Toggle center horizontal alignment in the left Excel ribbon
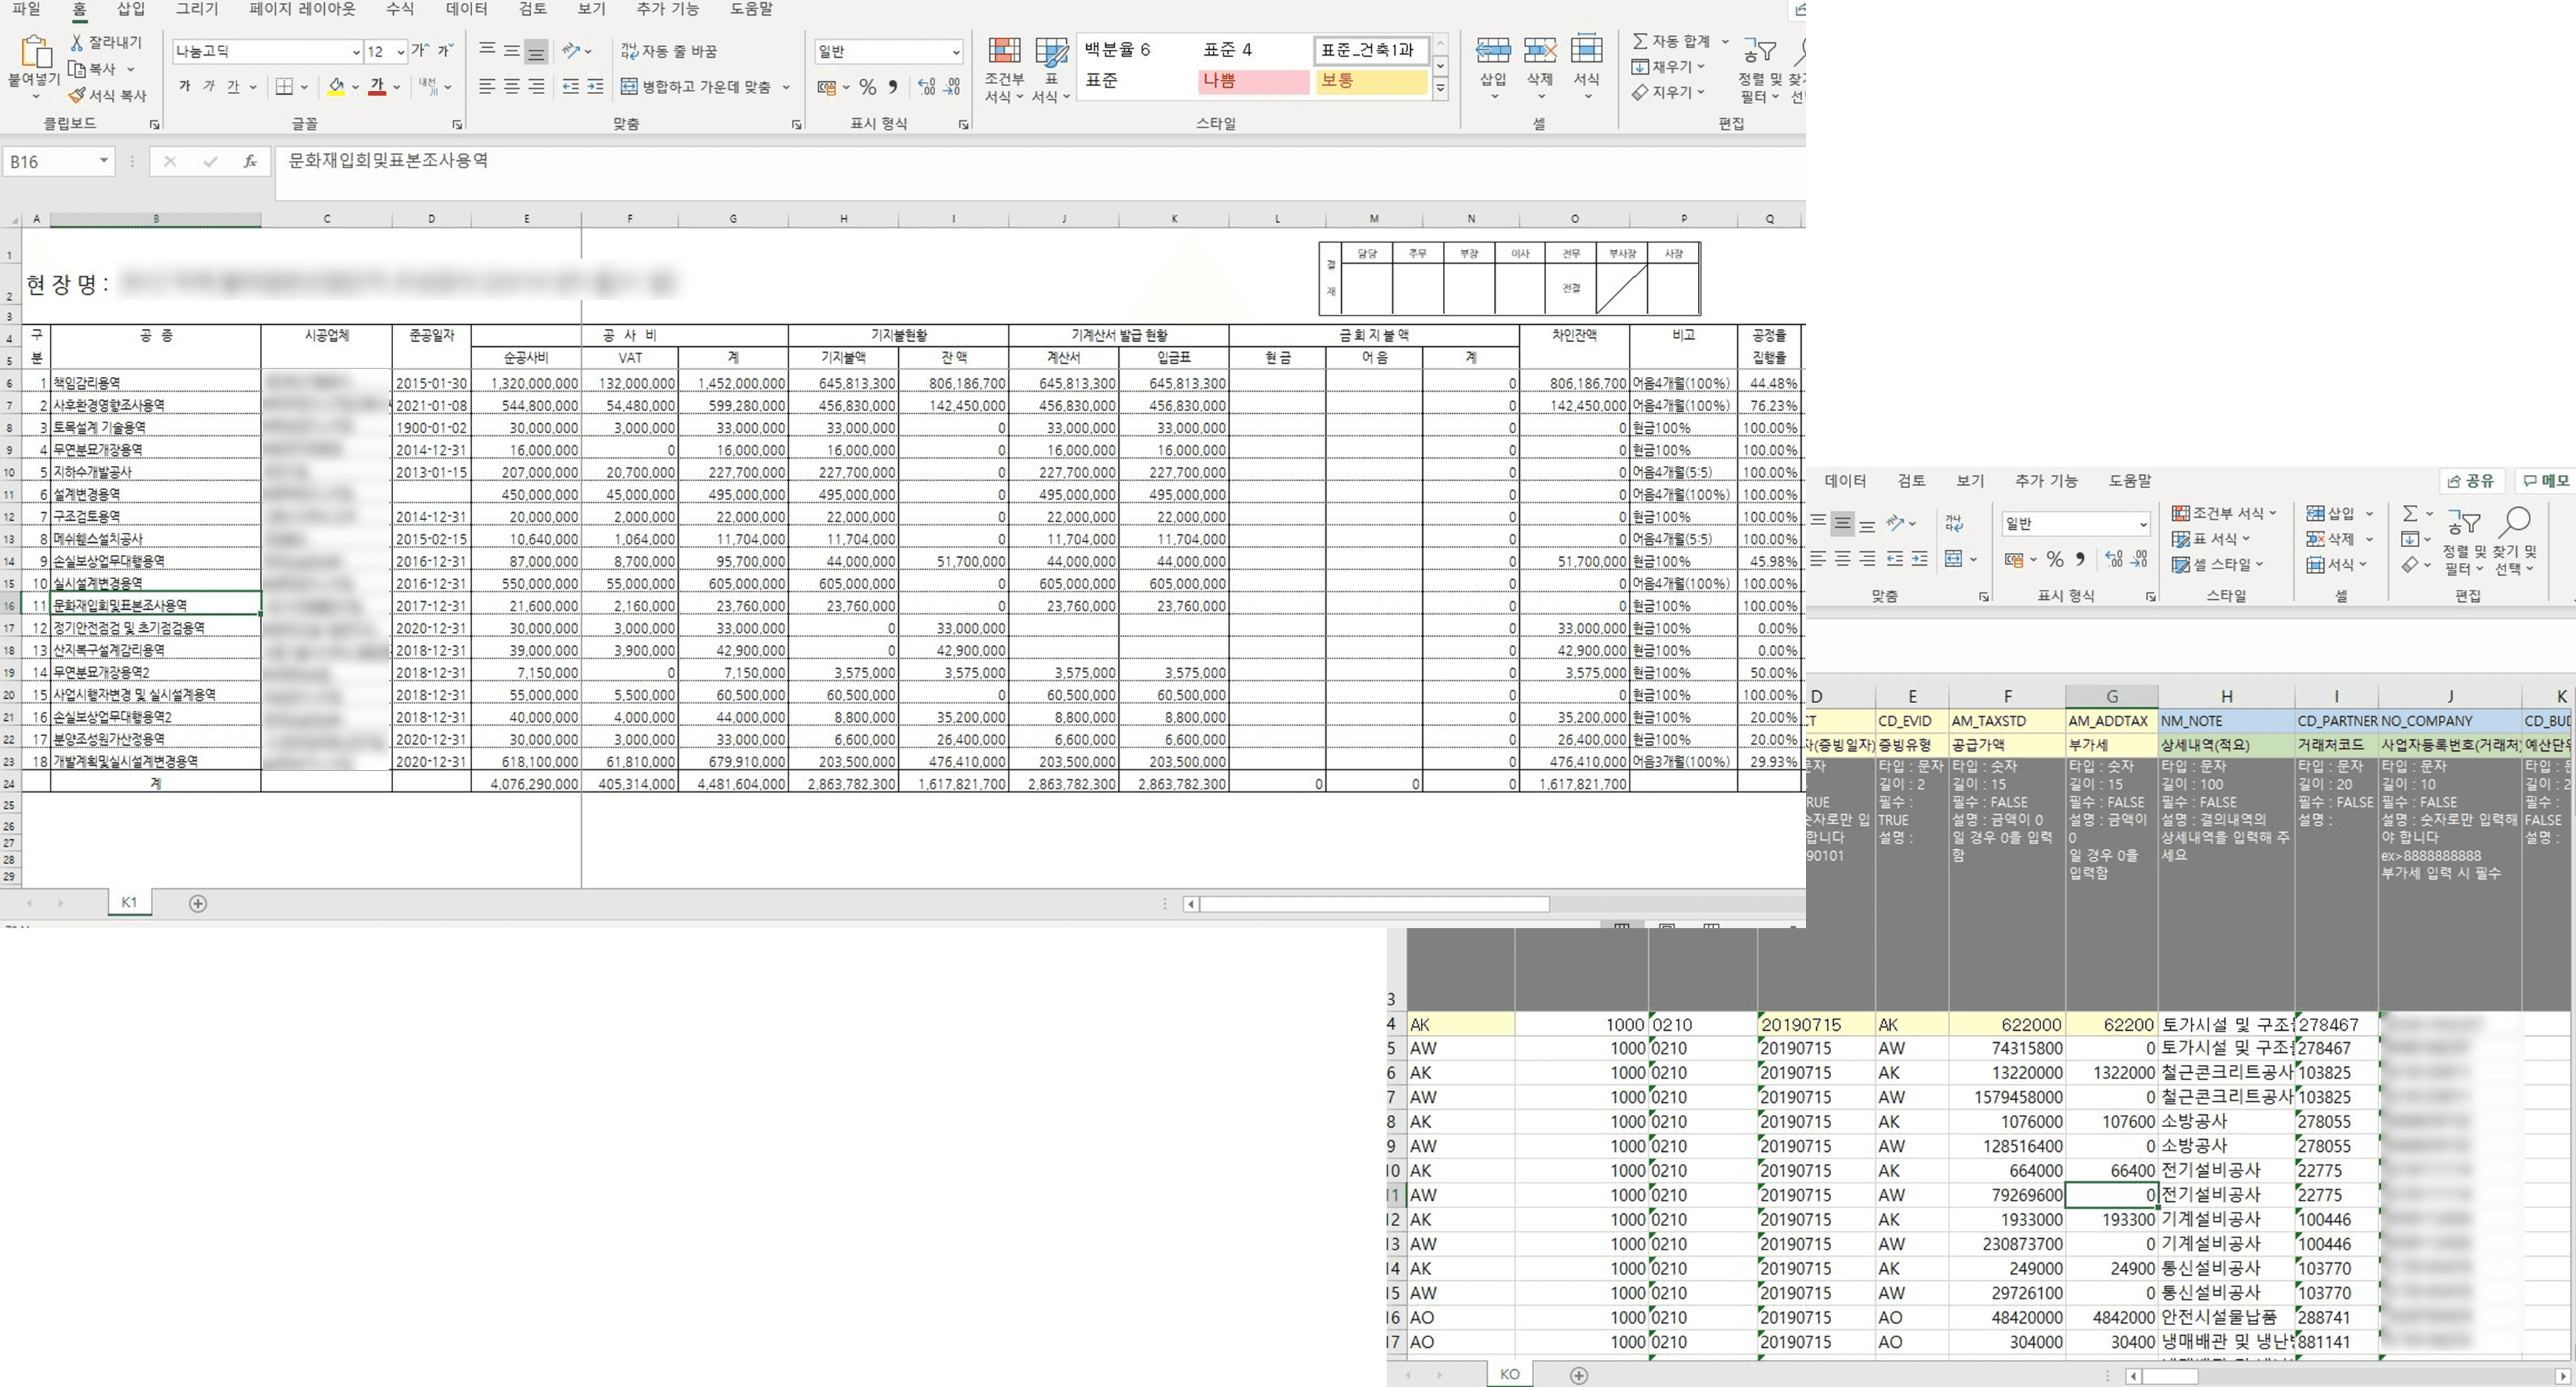This screenshot has width=2576, height=1387. 511,87
